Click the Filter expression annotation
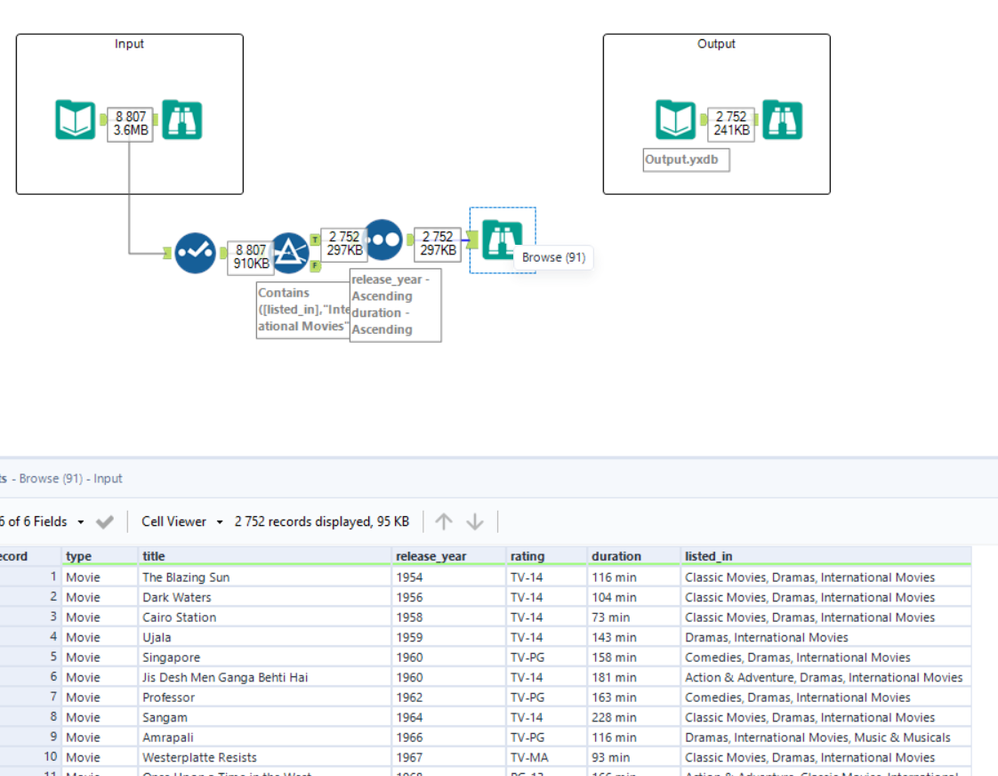This screenshot has width=998, height=776. tap(303, 310)
